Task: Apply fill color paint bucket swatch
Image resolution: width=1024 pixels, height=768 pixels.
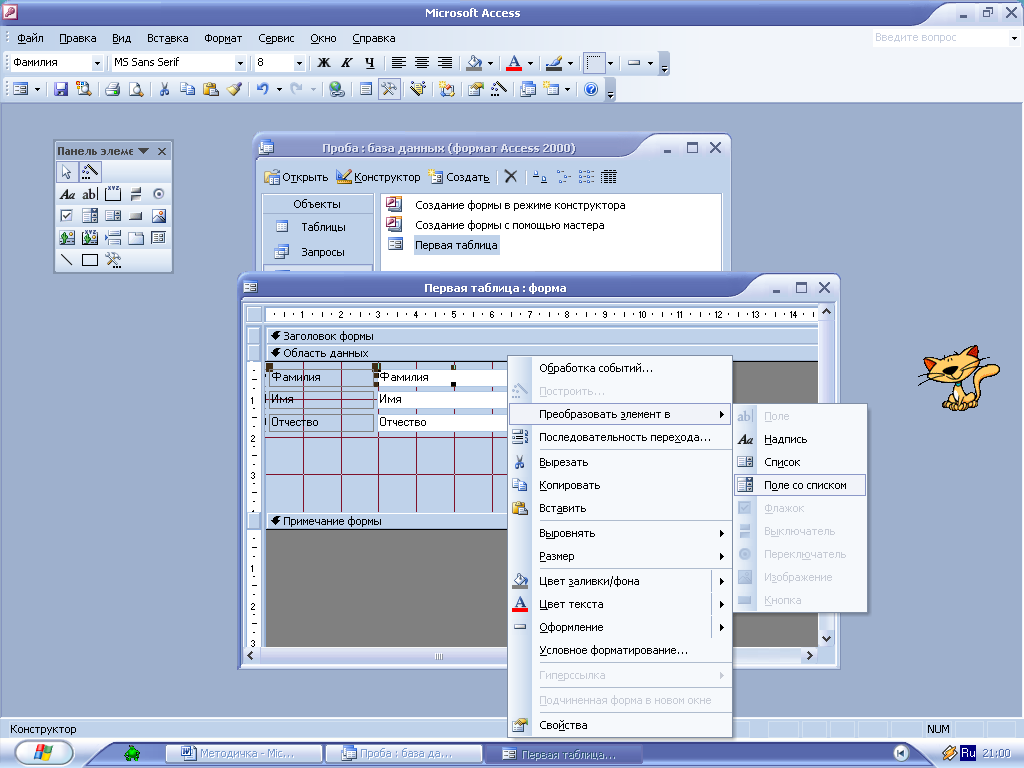Action: click(x=474, y=63)
